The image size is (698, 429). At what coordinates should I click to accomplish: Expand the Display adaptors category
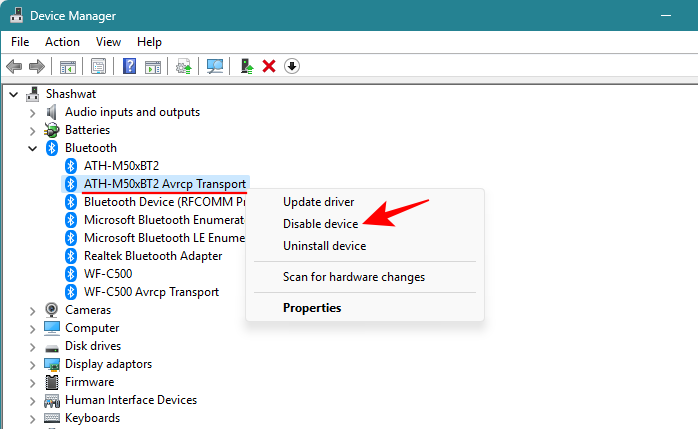32,365
